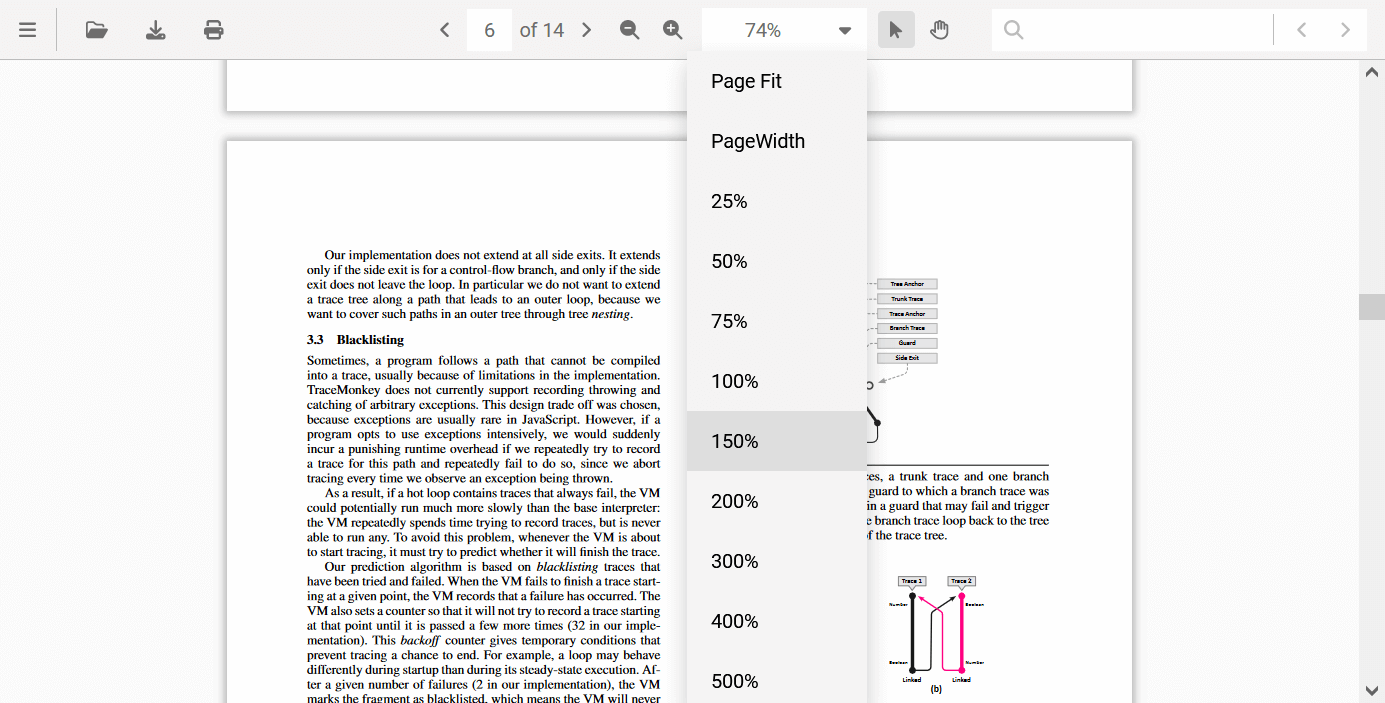The width and height of the screenshot is (1385, 703).
Task: Set zoom to 150%
Action: (735, 441)
